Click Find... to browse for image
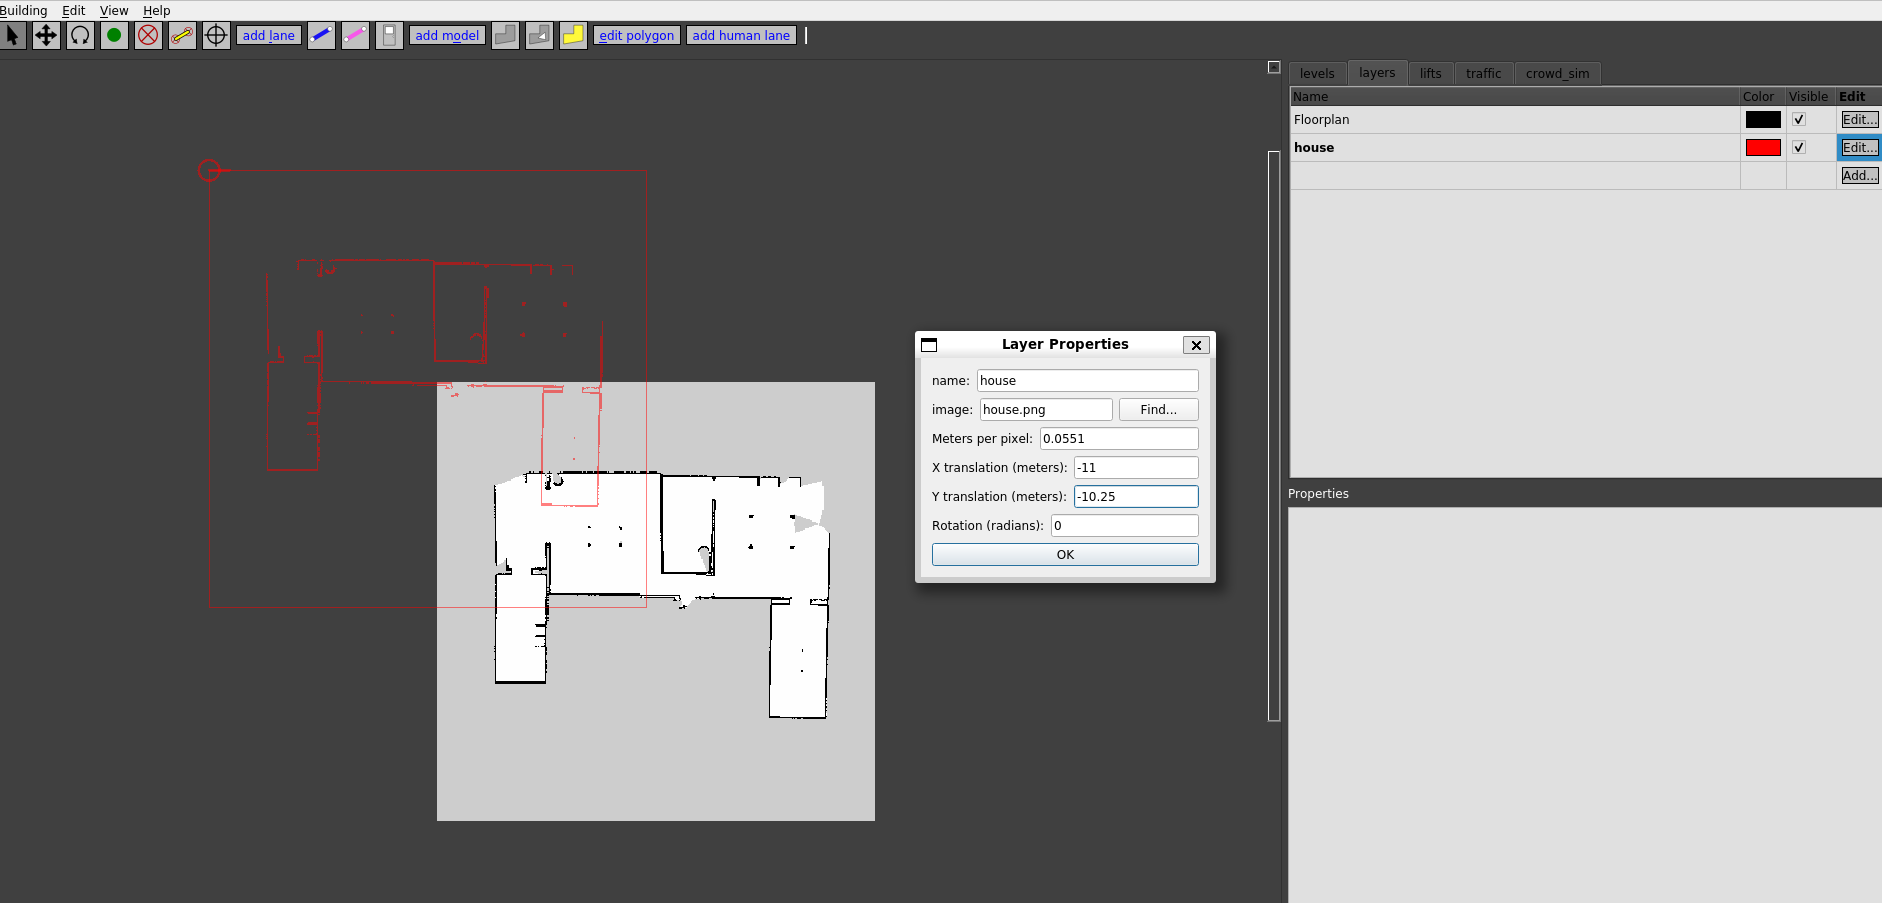1882x903 pixels. [x=1158, y=410]
